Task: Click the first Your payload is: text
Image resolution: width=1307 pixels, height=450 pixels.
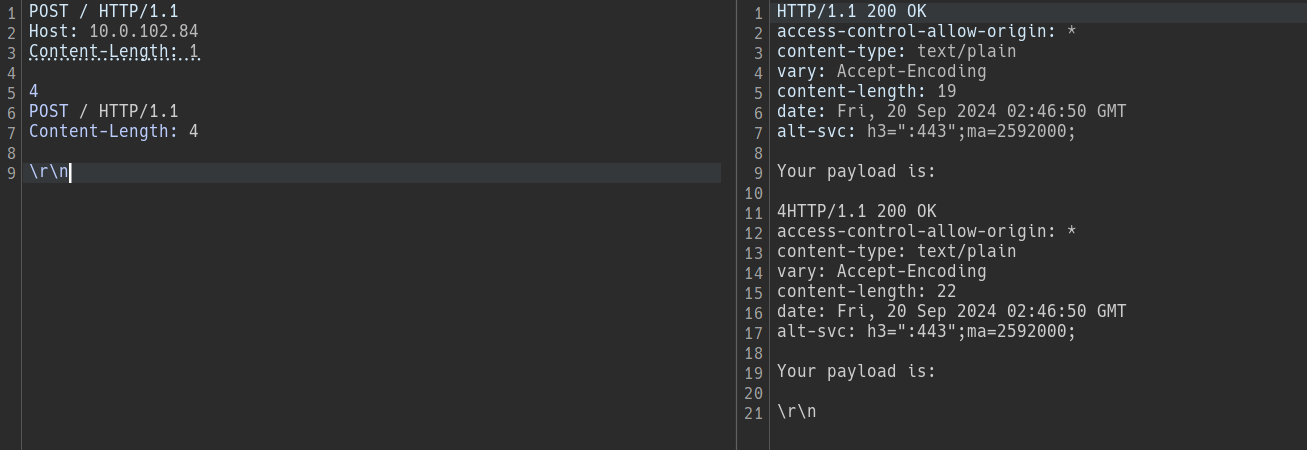Action: (x=857, y=172)
